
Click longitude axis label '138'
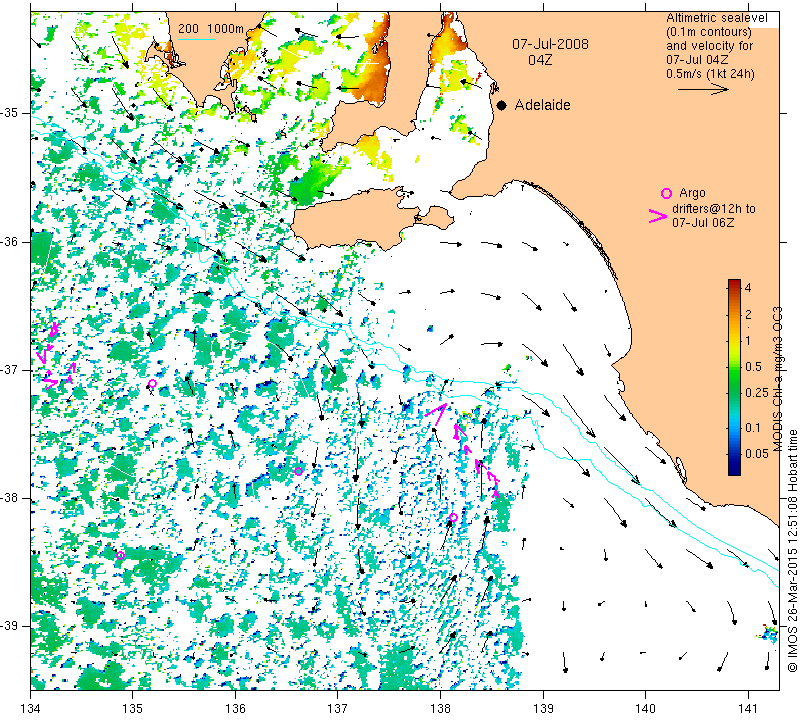point(440,709)
